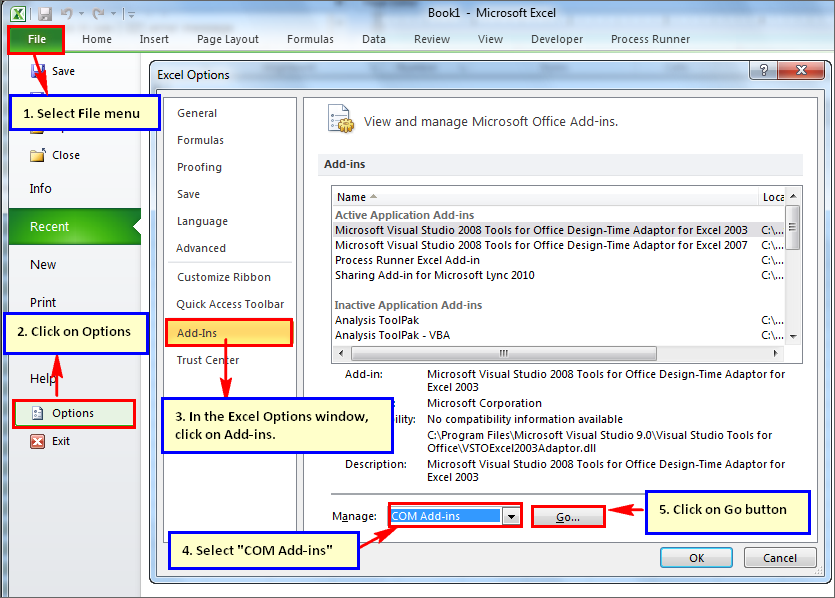
Task: Select Customize Ribbon category
Action: [224, 277]
